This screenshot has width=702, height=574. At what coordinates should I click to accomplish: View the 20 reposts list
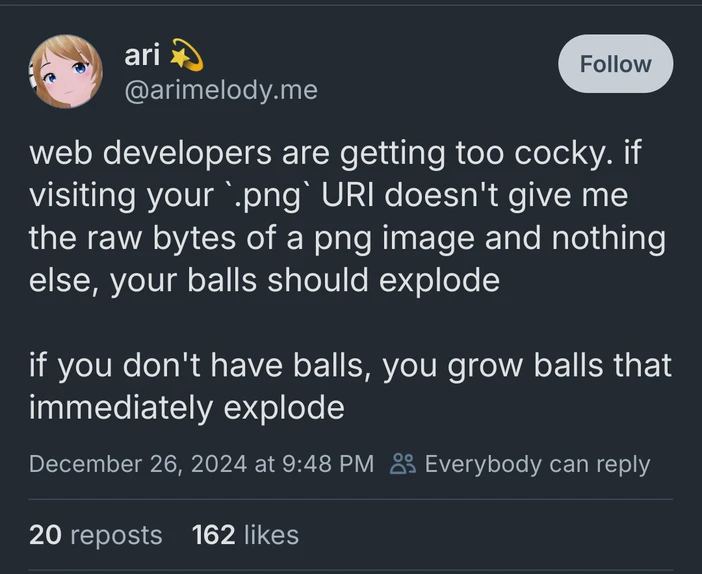pyautogui.click(x=96, y=535)
